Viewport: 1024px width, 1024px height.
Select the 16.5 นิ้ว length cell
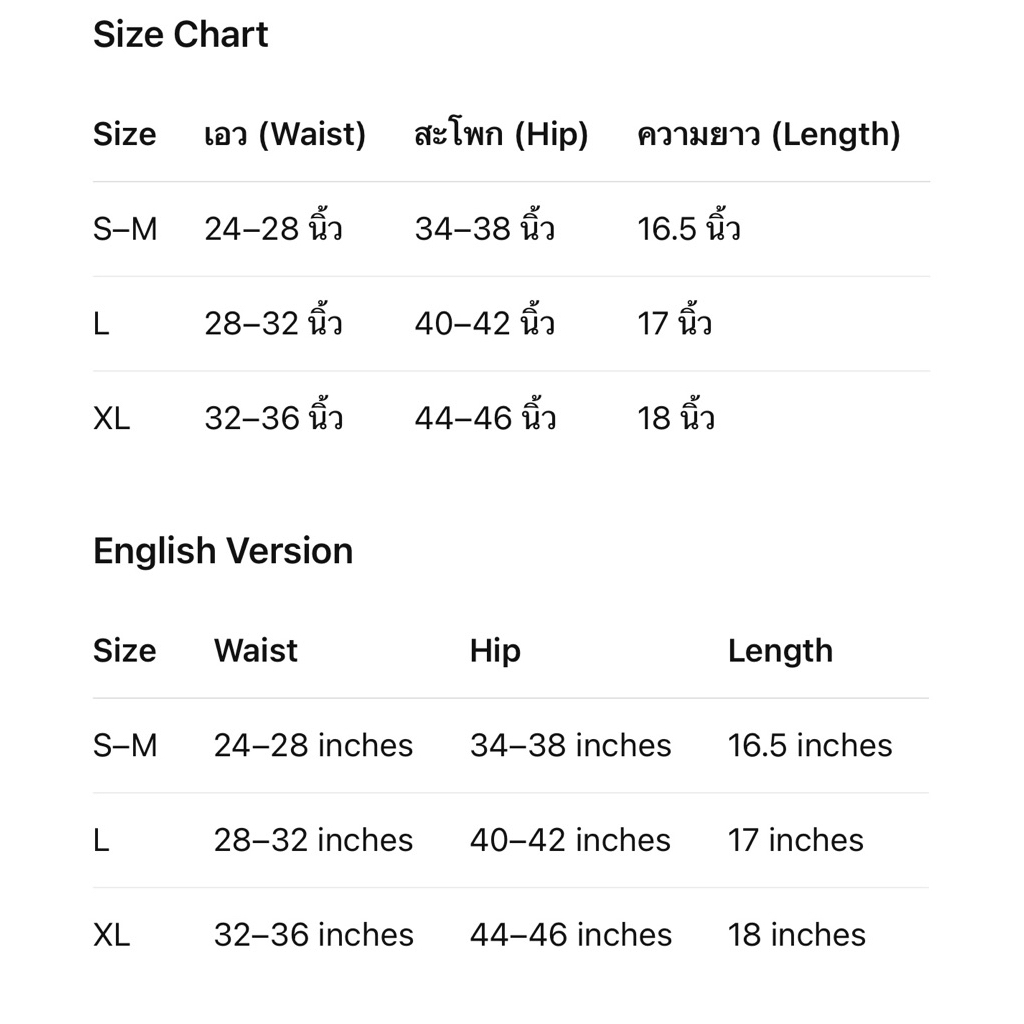tap(689, 226)
